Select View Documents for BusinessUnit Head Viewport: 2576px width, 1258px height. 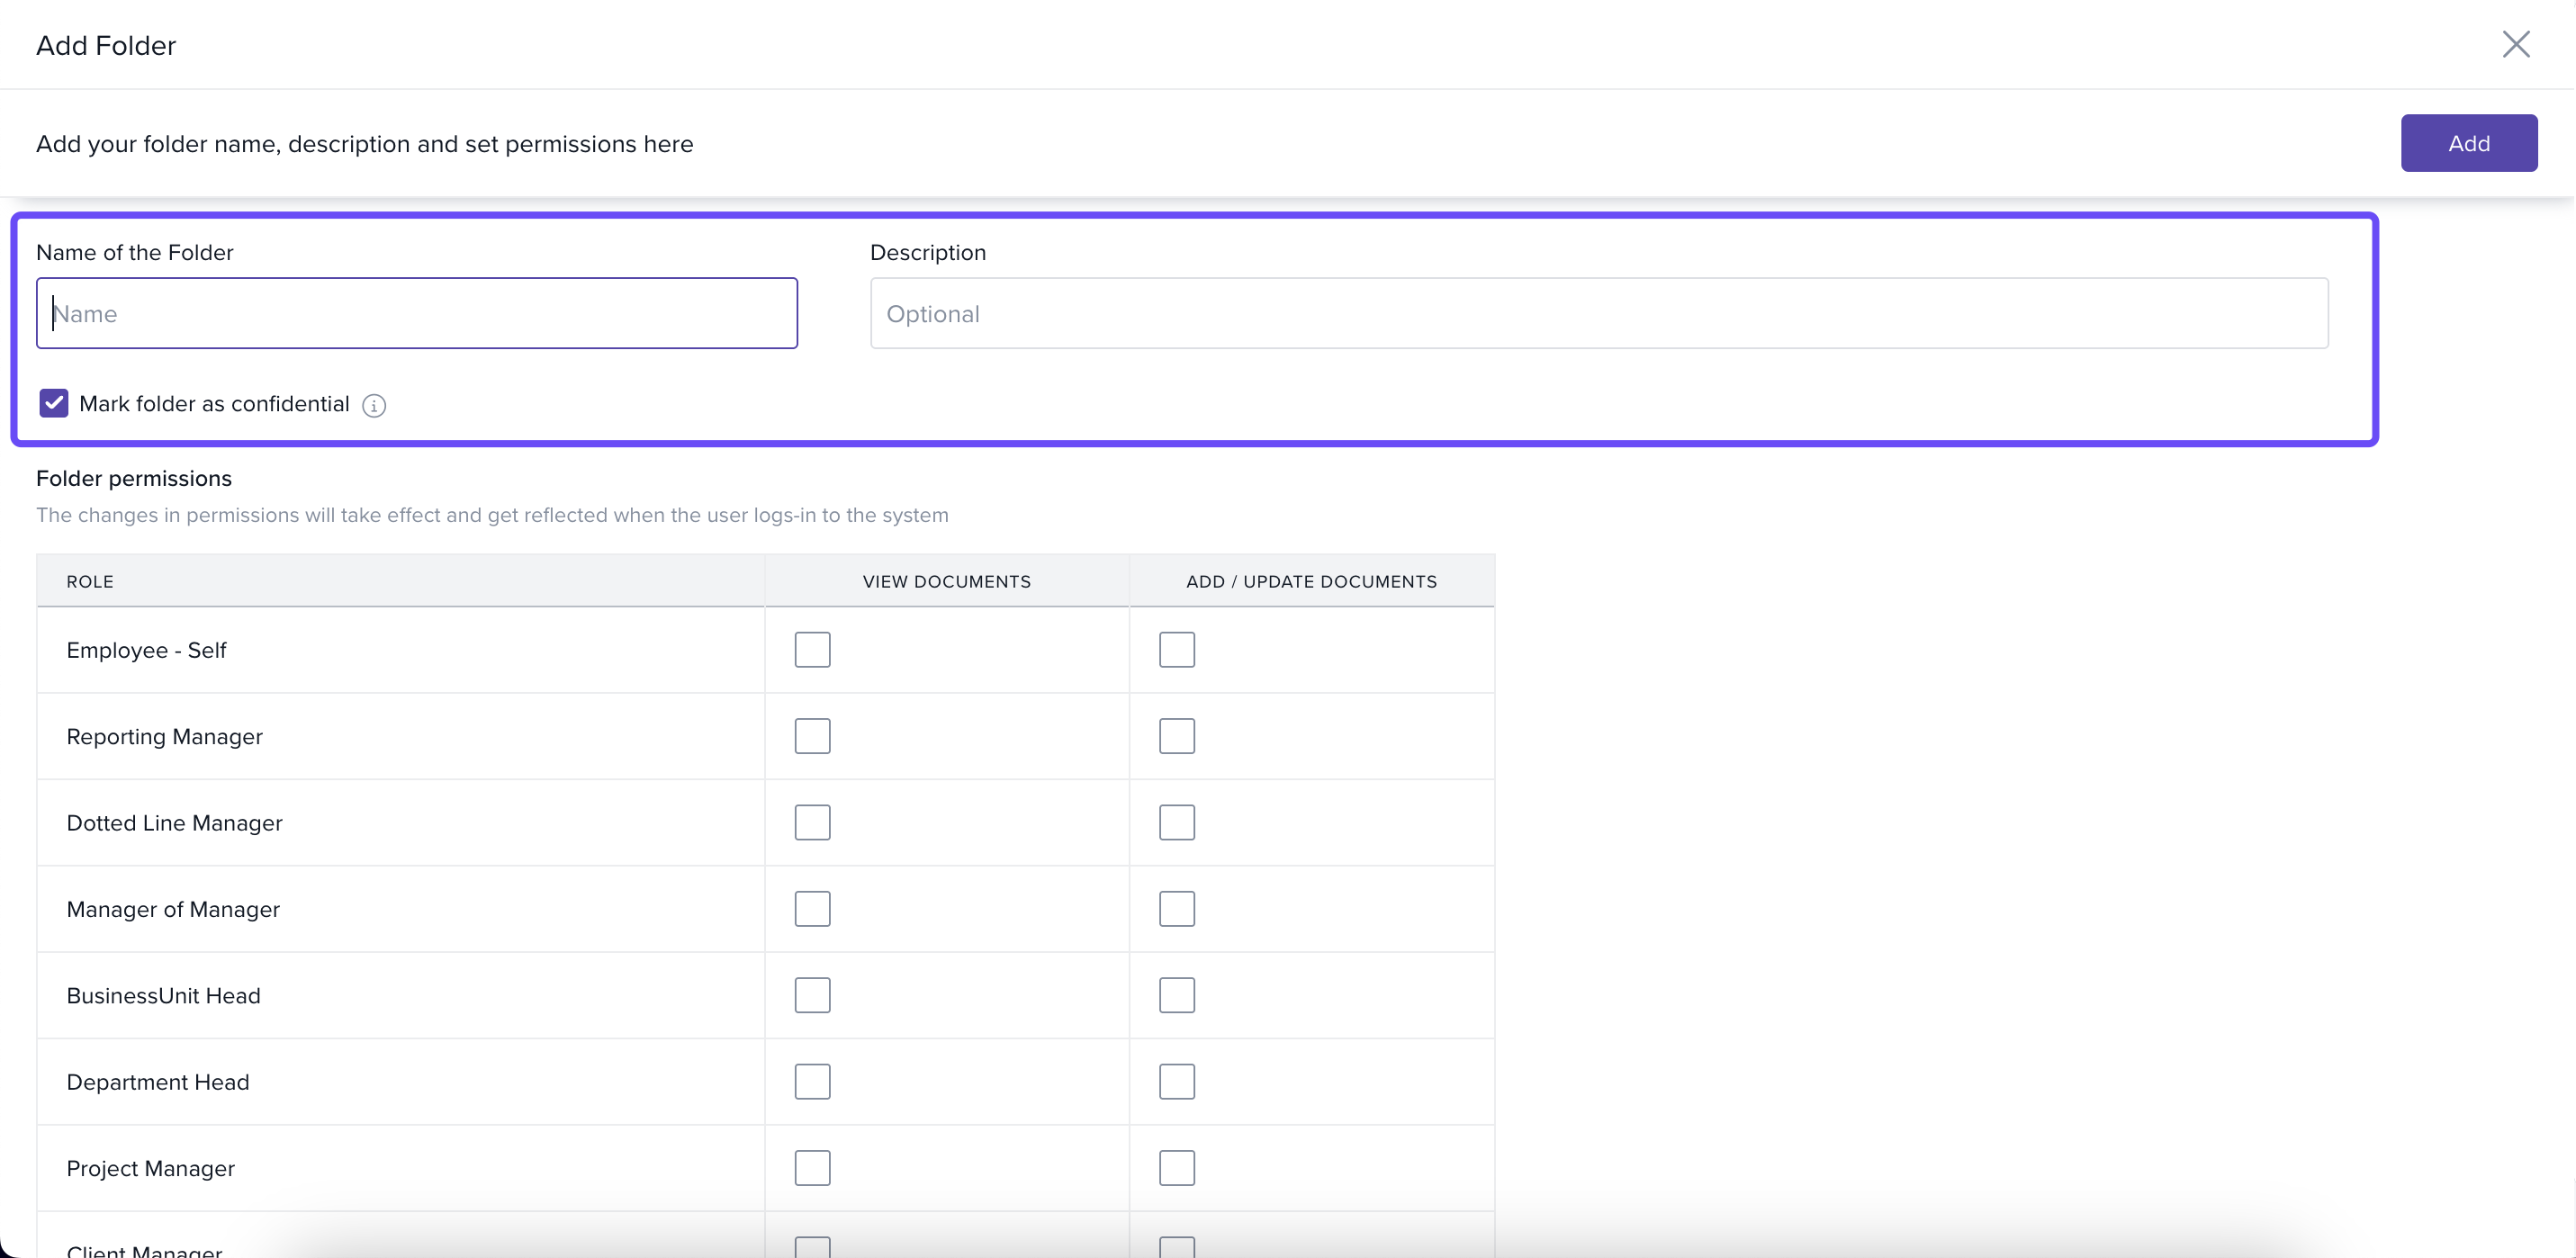(x=812, y=995)
